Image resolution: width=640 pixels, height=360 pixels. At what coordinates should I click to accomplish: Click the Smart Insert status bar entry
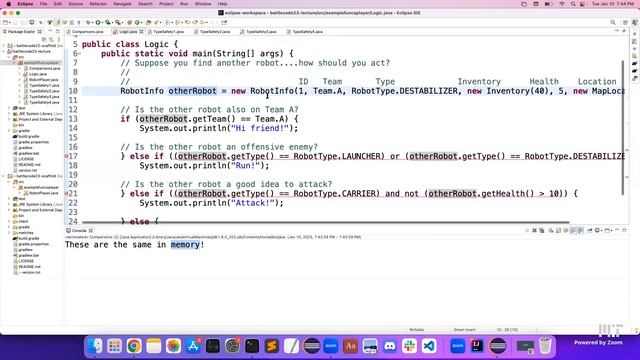point(464,330)
